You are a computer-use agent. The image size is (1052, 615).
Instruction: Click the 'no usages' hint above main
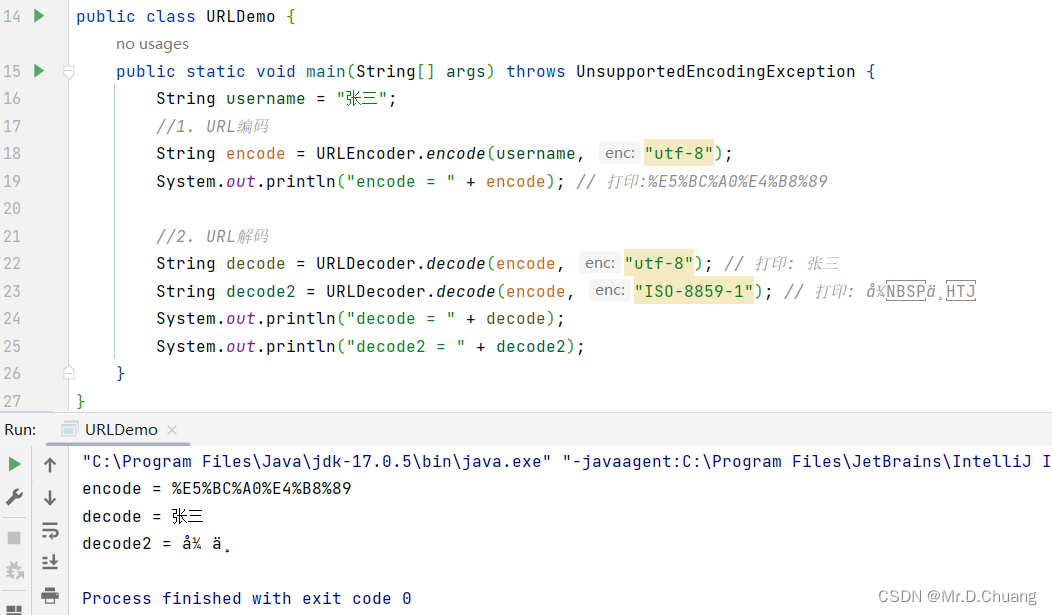click(152, 44)
